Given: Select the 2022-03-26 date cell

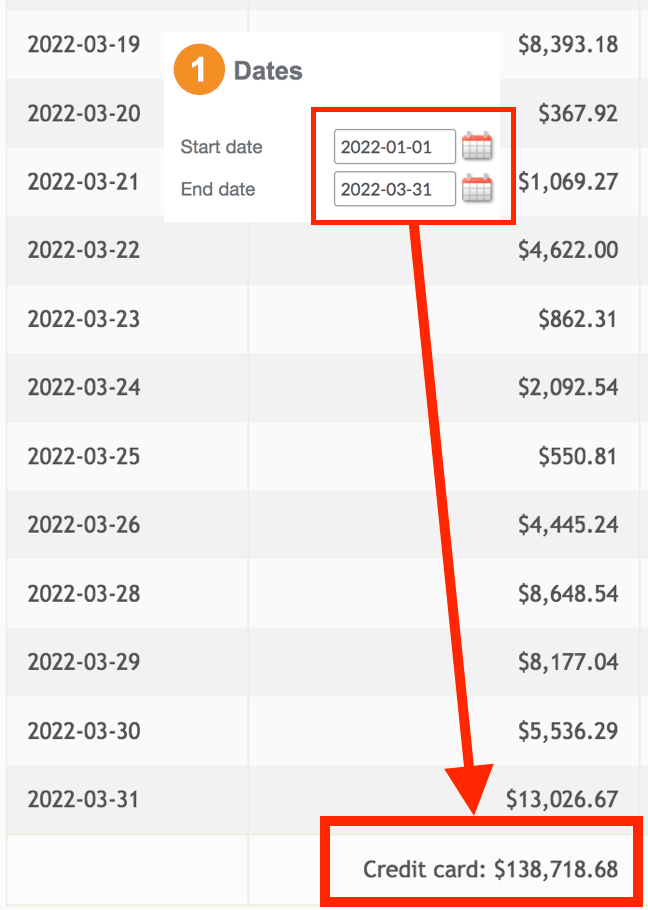Looking at the screenshot, I should [x=84, y=525].
